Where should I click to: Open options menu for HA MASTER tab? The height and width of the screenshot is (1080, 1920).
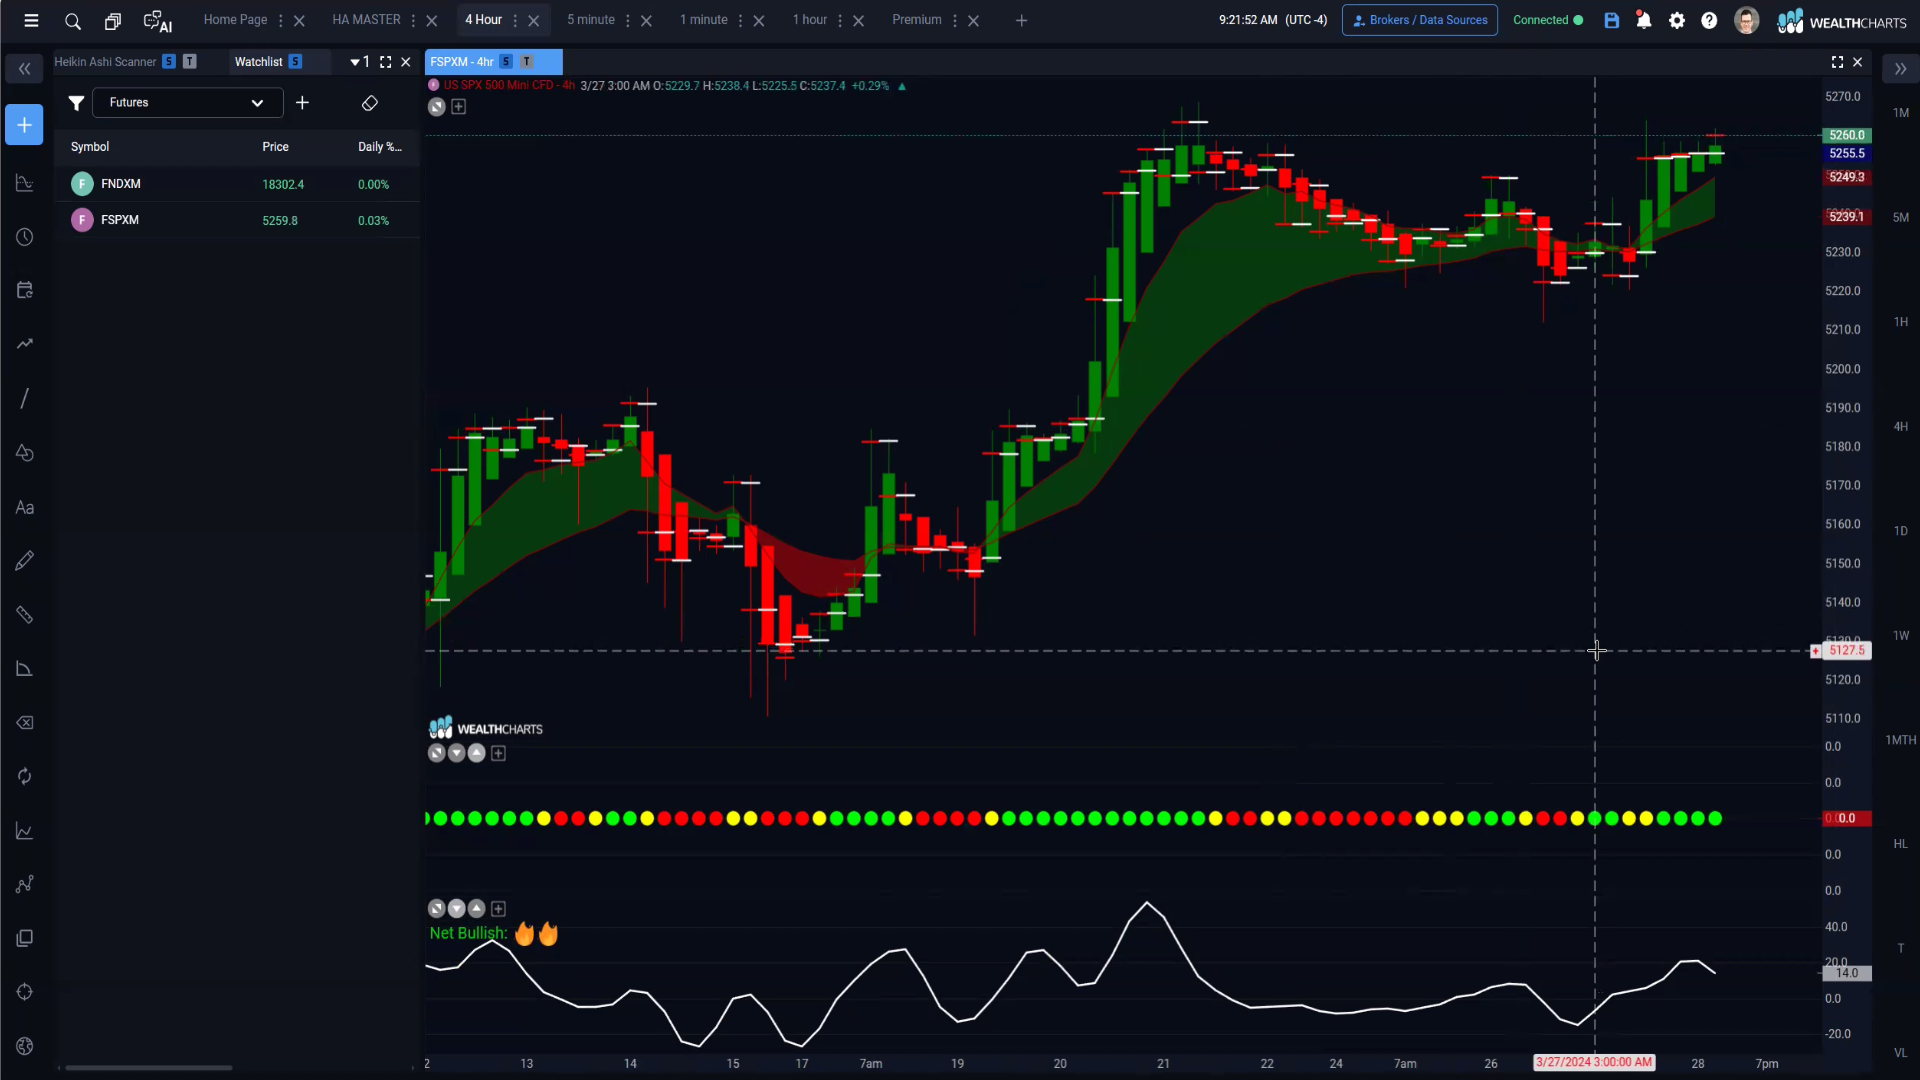click(x=413, y=20)
